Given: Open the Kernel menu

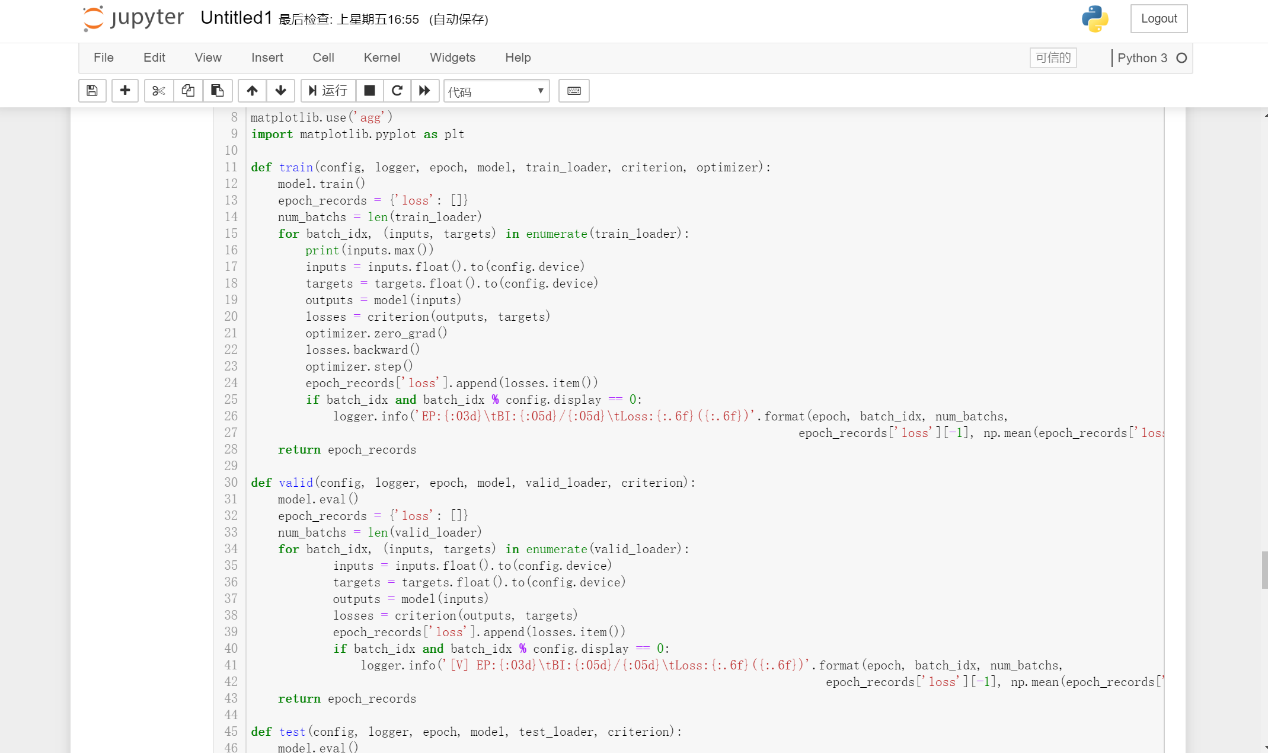Looking at the screenshot, I should (x=382, y=58).
